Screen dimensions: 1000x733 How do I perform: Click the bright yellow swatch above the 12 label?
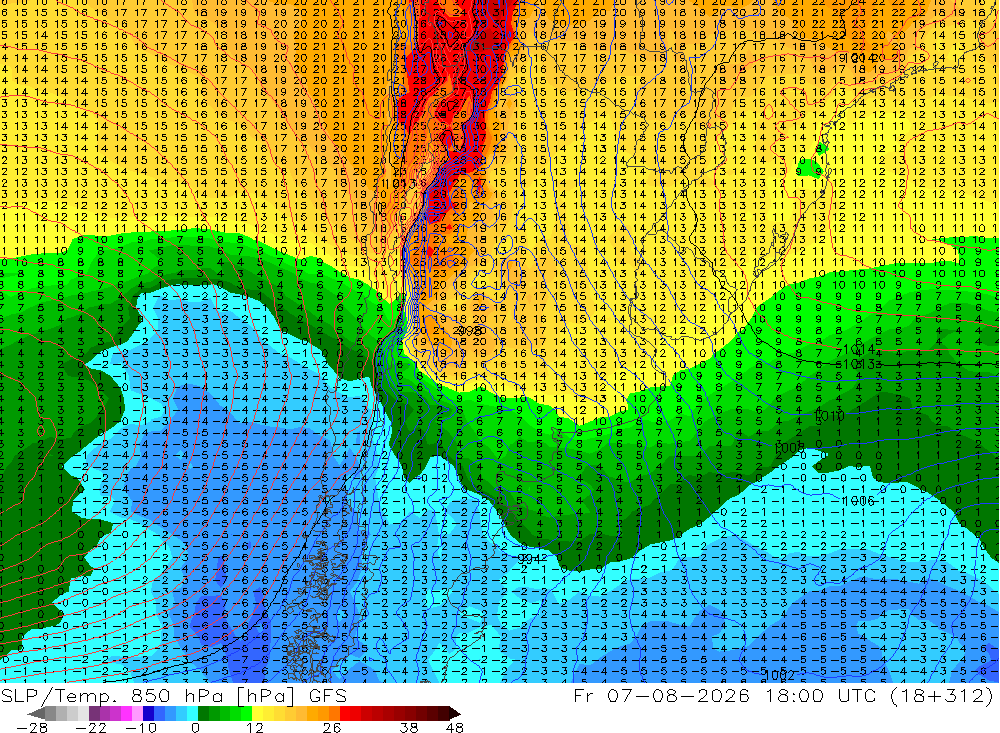pos(258,713)
